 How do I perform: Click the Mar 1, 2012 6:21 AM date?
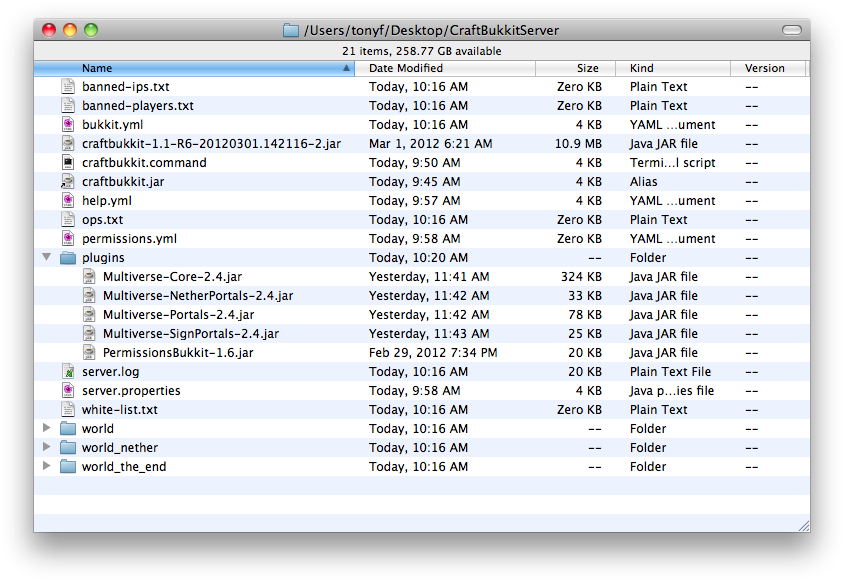(x=431, y=144)
